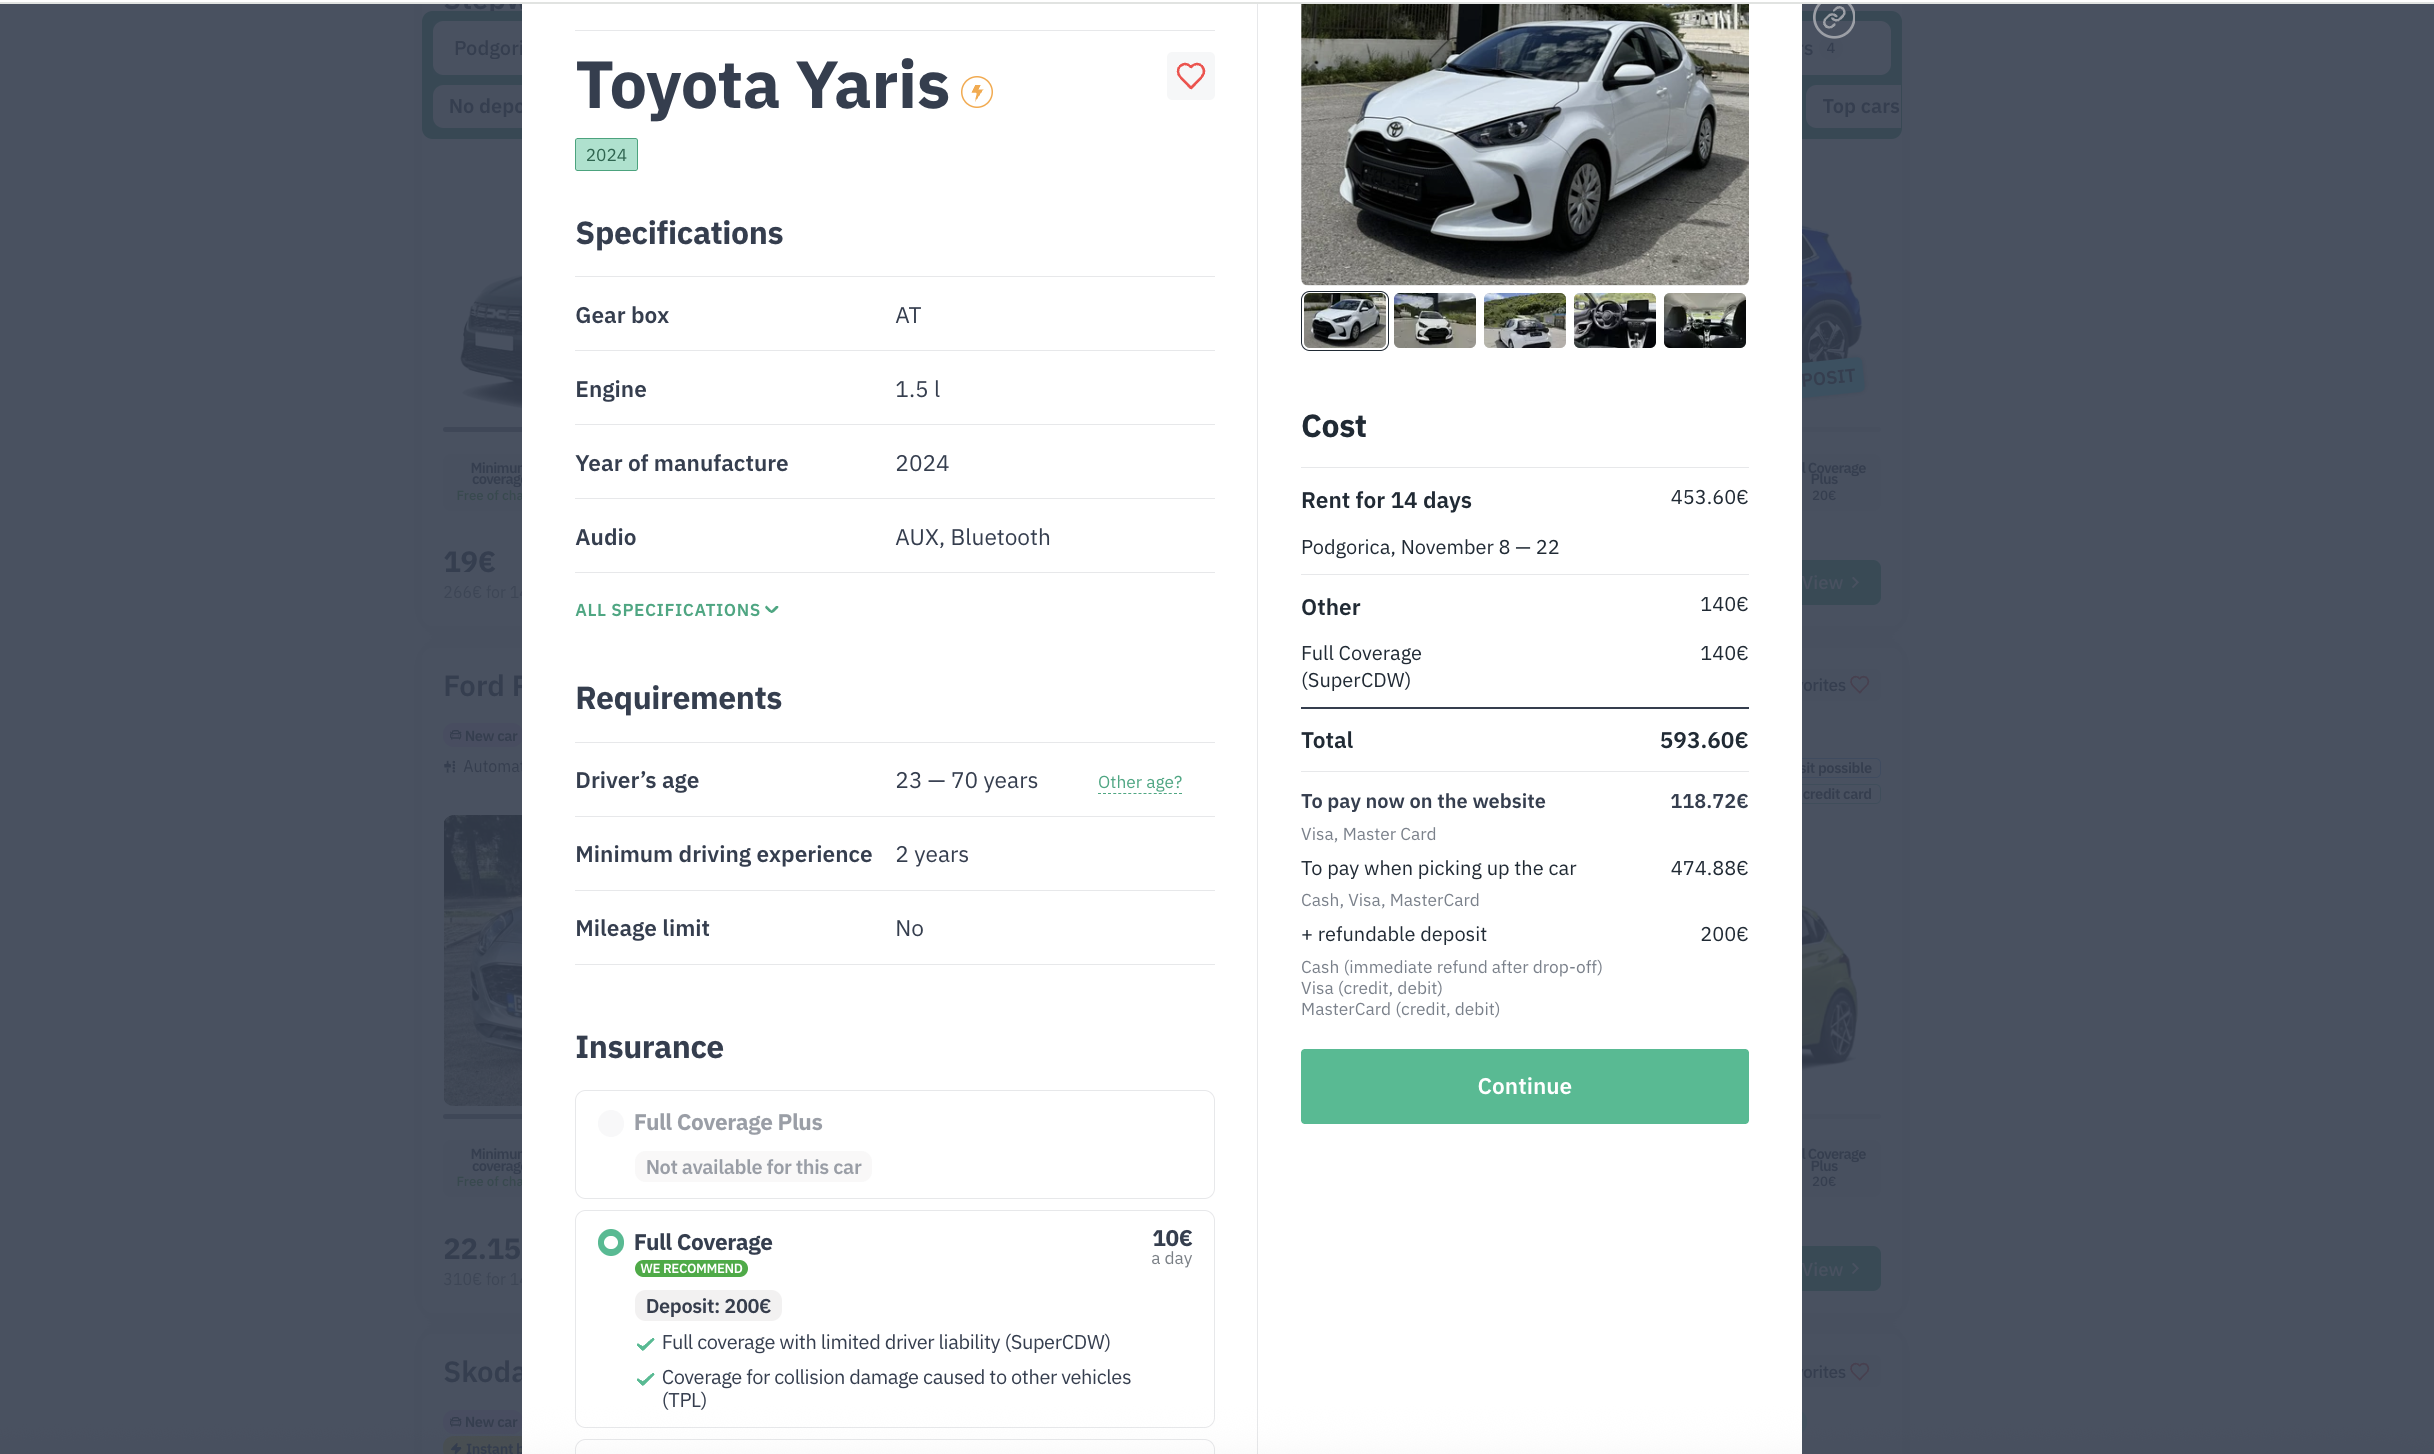The image size is (2434, 1454).
Task: Click the heart icon on the Ford listing
Action: point(1860,684)
